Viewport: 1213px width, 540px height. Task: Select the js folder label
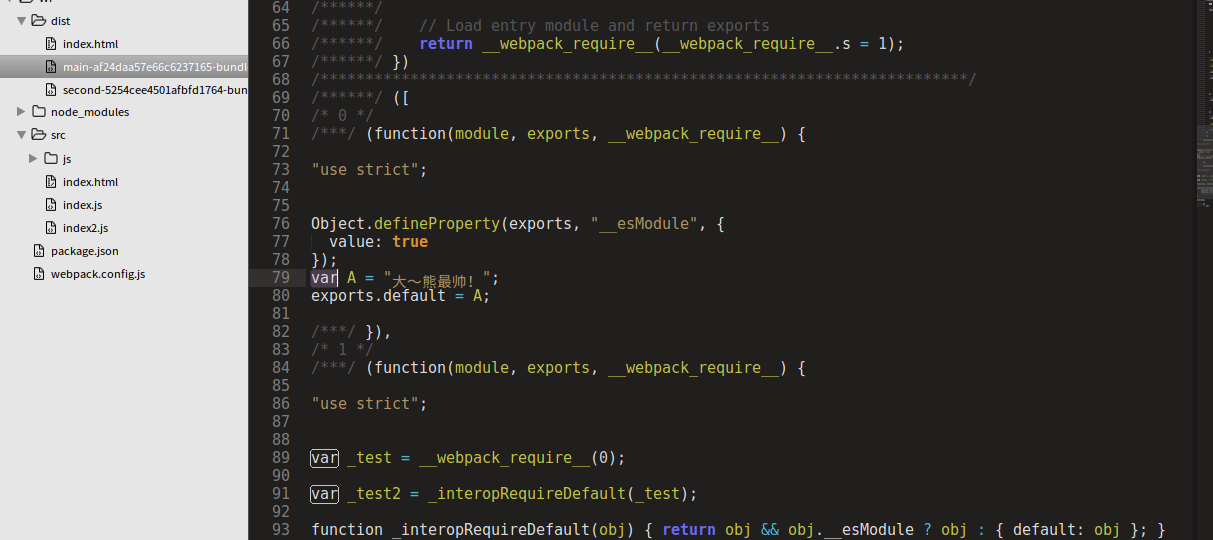(x=67, y=159)
